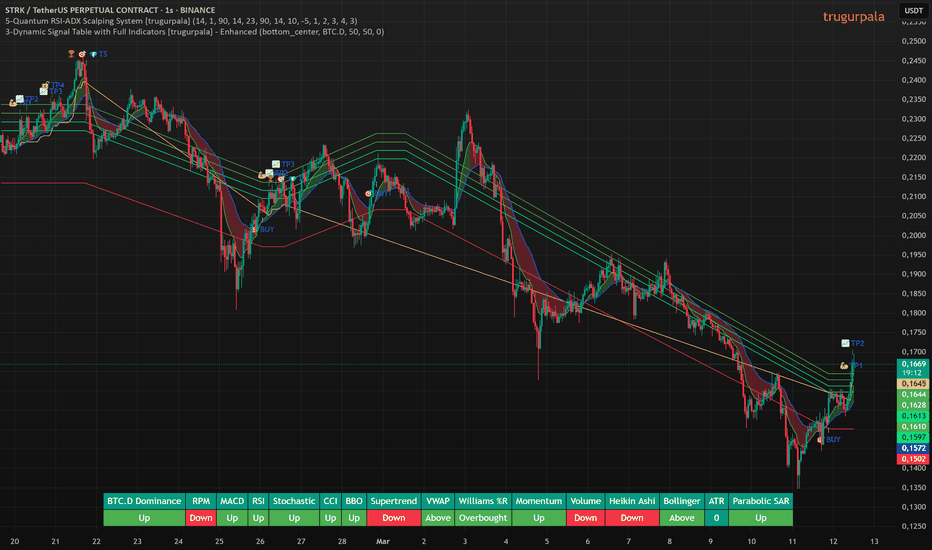Click the RPM header cell
This screenshot has height=550, width=932.
tap(201, 501)
